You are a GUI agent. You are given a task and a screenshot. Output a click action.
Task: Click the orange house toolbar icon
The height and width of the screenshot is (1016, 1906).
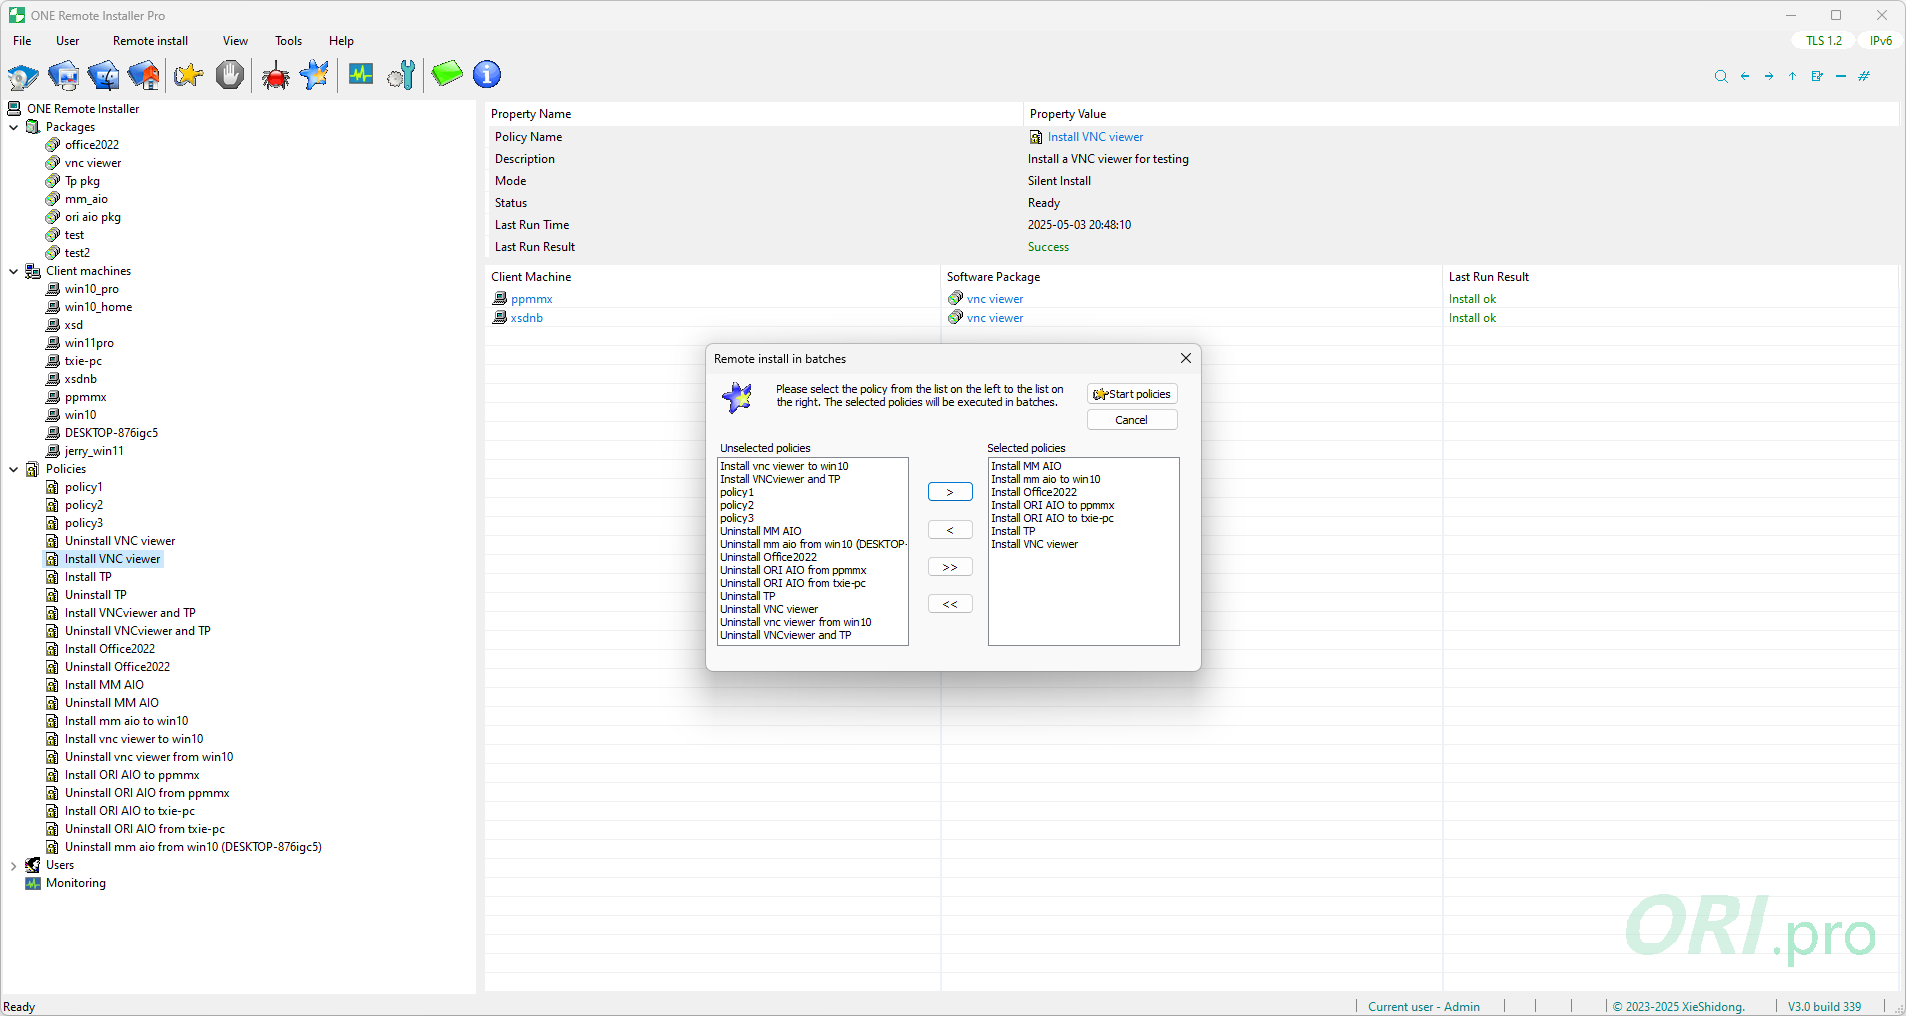[x=143, y=75]
